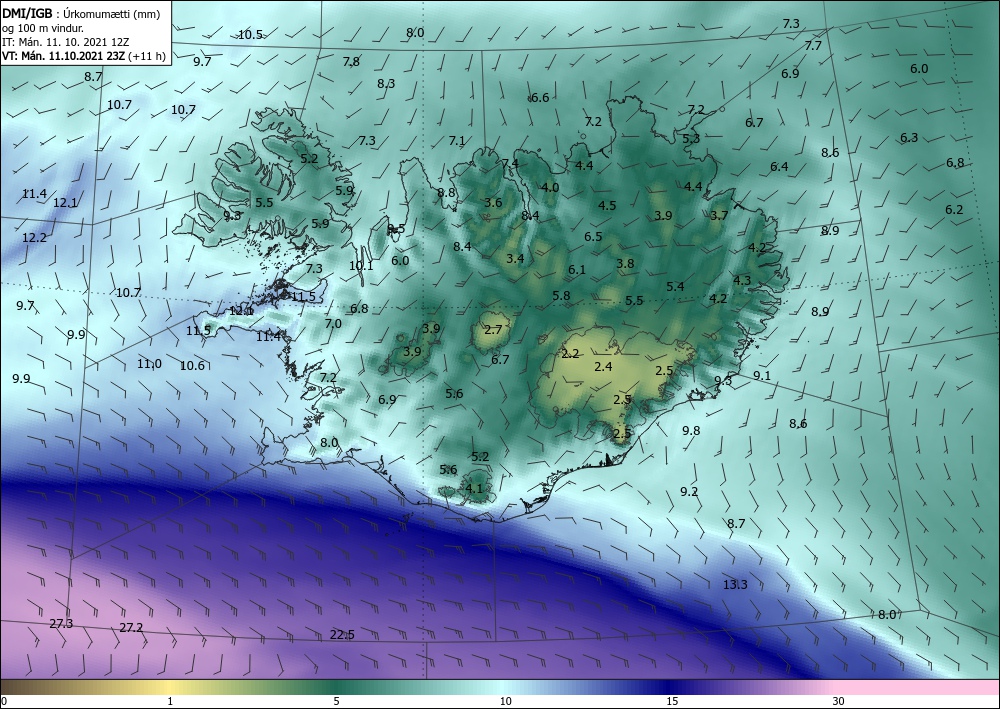The image size is (1000, 709).
Task: Click the 4.1 value on the southern glacier
Action: (x=474, y=489)
